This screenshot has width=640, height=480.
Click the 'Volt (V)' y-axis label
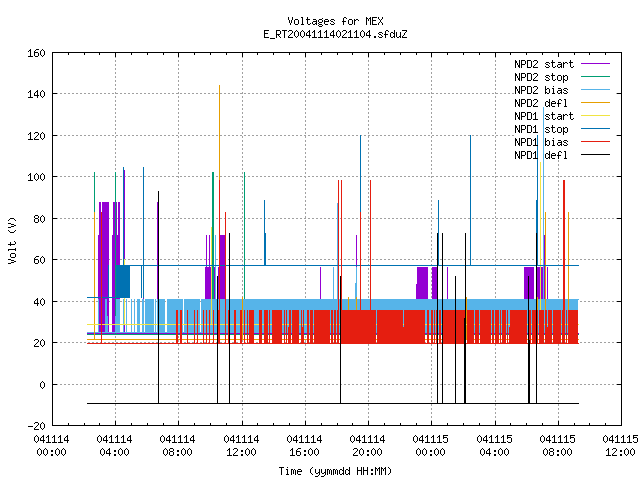tap(13, 241)
